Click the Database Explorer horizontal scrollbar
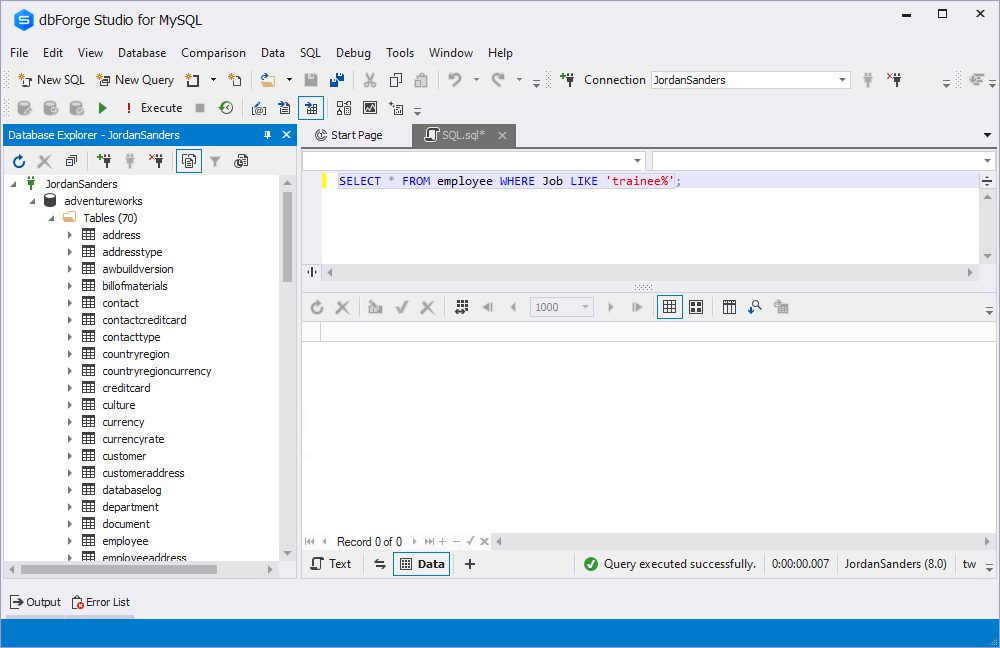 pyautogui.click(x=119, y=569)
